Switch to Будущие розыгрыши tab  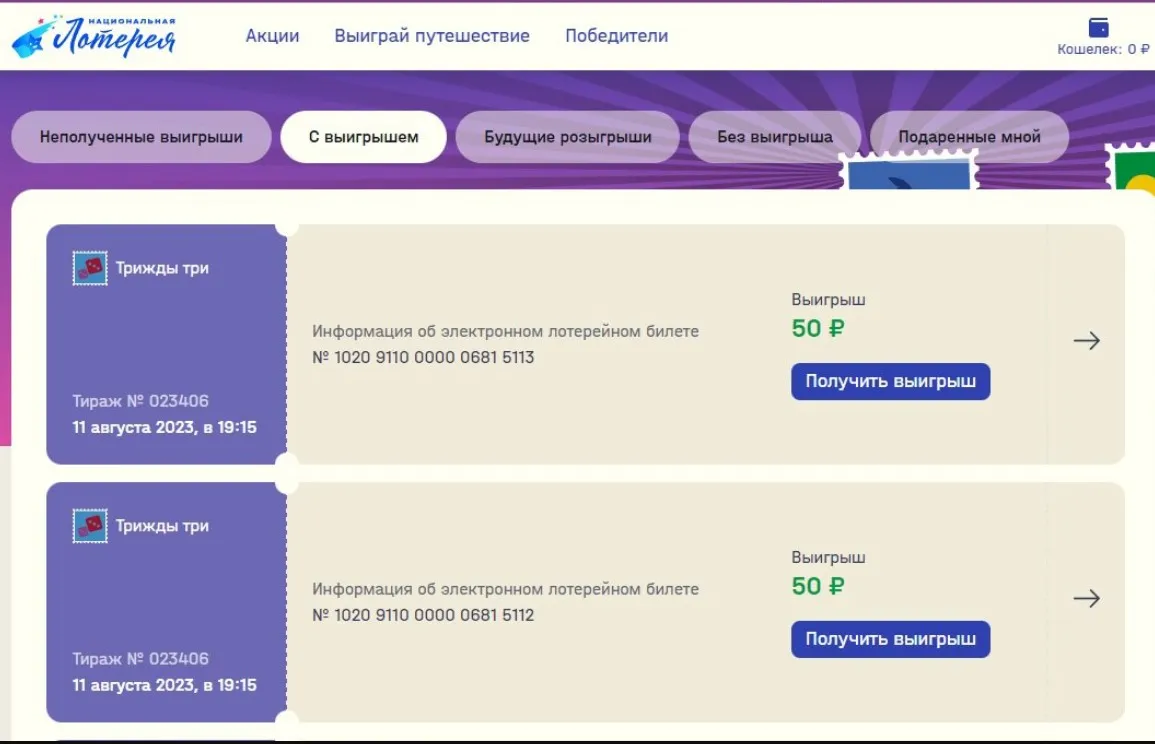[x=567, y=137]
